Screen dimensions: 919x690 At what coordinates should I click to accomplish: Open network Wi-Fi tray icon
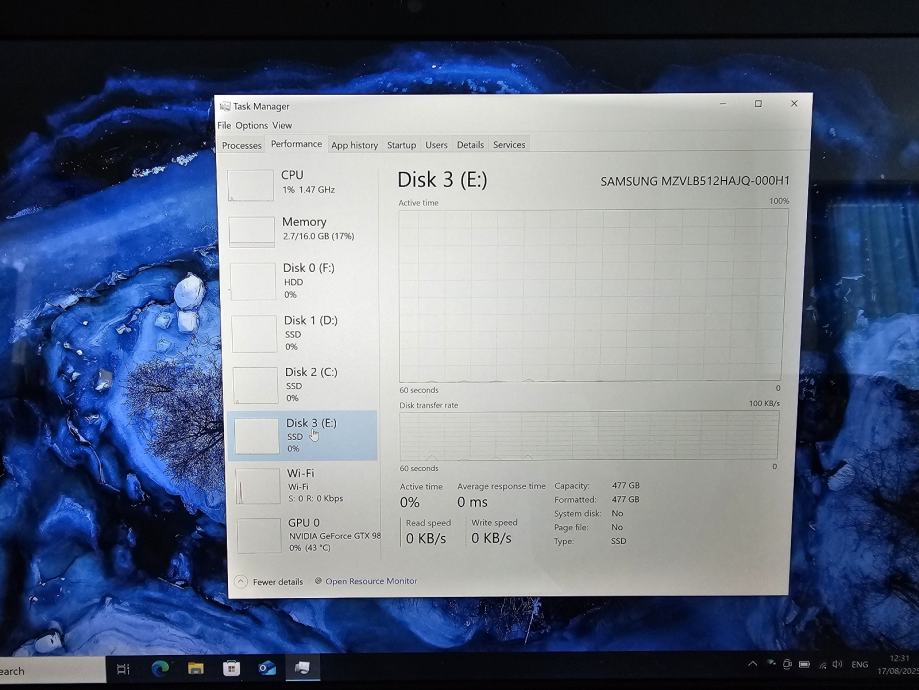coord(823,665)
